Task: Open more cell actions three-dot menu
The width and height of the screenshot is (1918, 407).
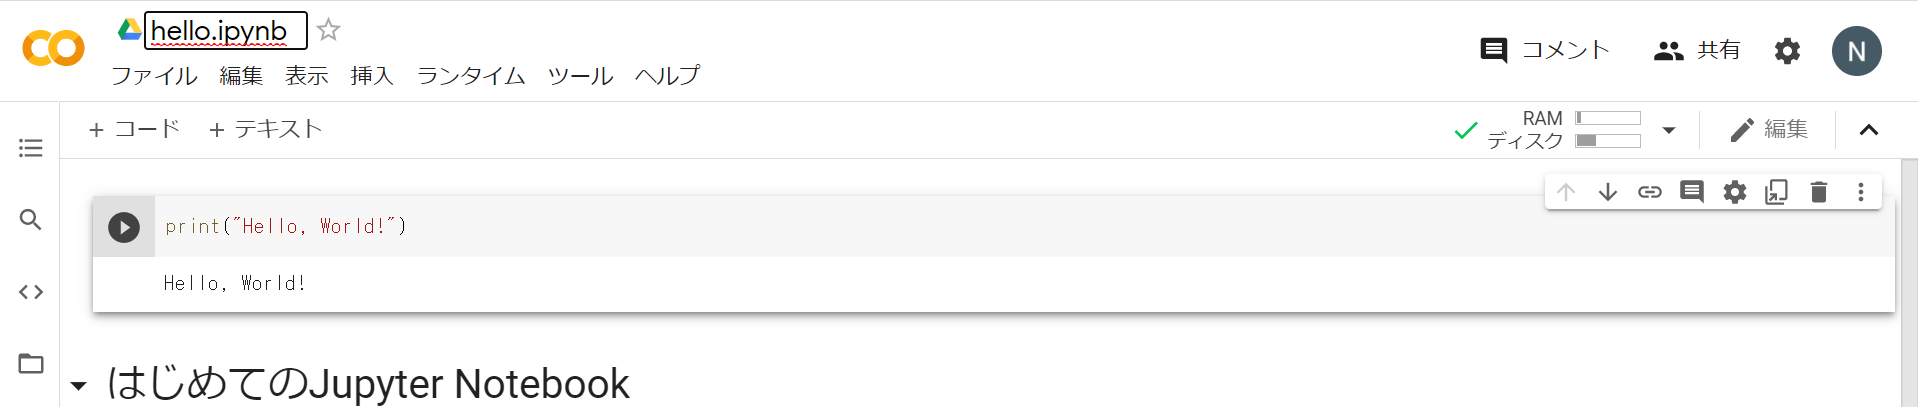Action: coord(1861,192)
